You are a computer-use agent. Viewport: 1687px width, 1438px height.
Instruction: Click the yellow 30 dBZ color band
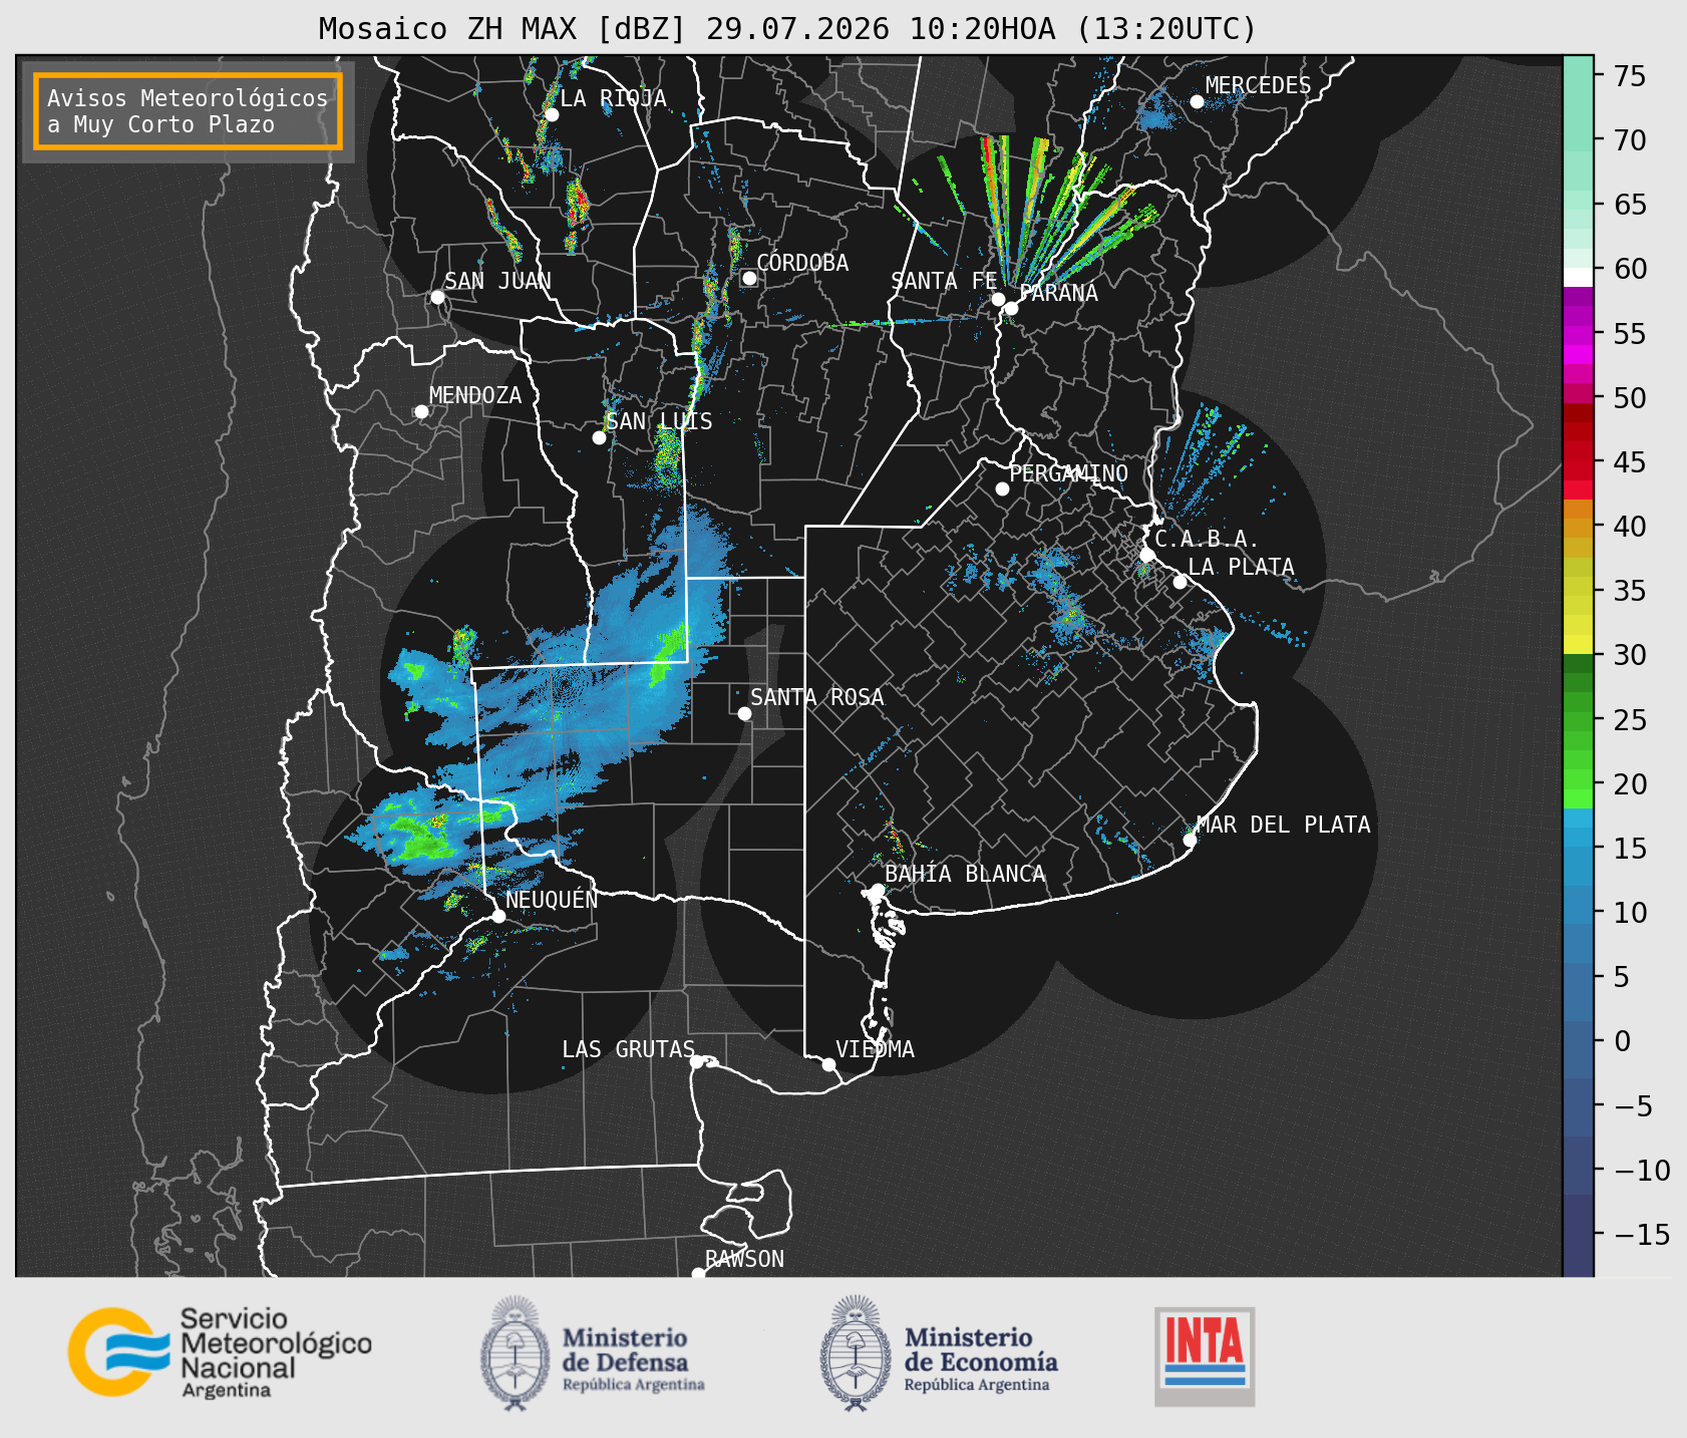1578,646
